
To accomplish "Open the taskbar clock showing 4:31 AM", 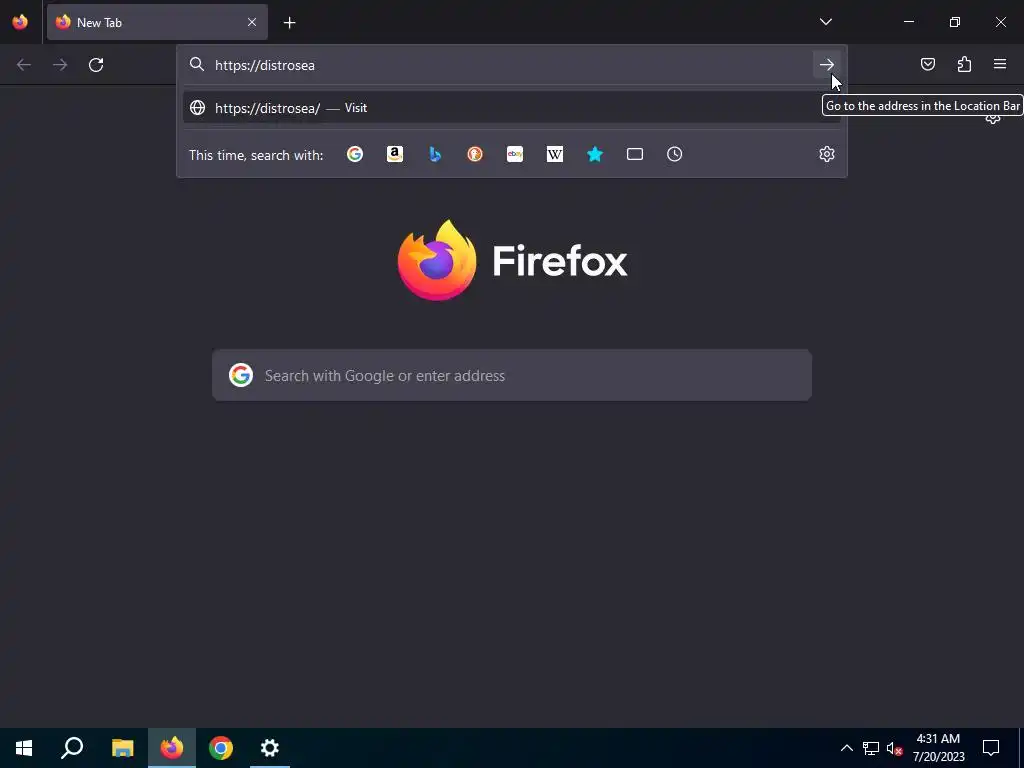I will (x=938, y=748).
